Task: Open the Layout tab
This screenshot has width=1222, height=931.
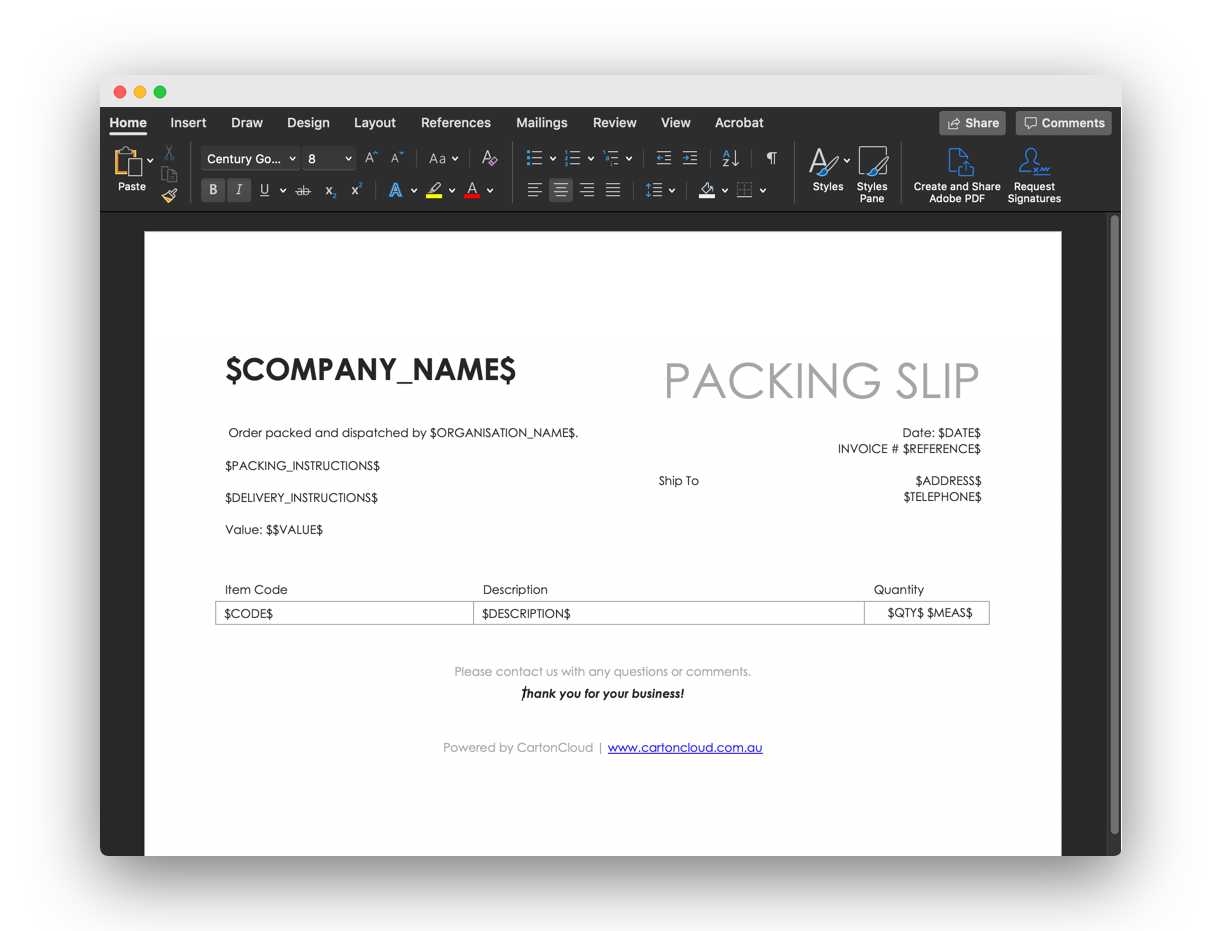Action: click(x=375, y=123)
